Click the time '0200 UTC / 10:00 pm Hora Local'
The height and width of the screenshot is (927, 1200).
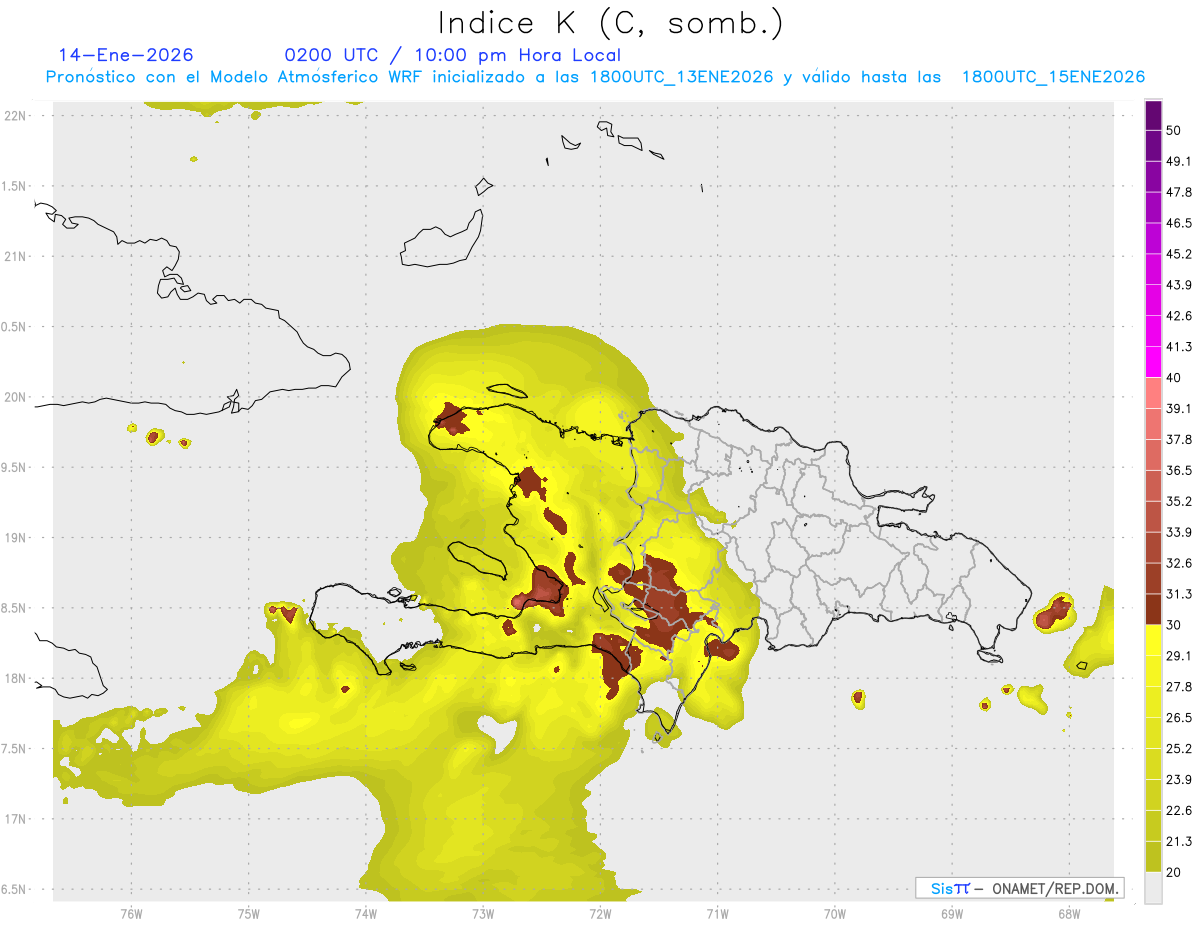tap(453, 55)
